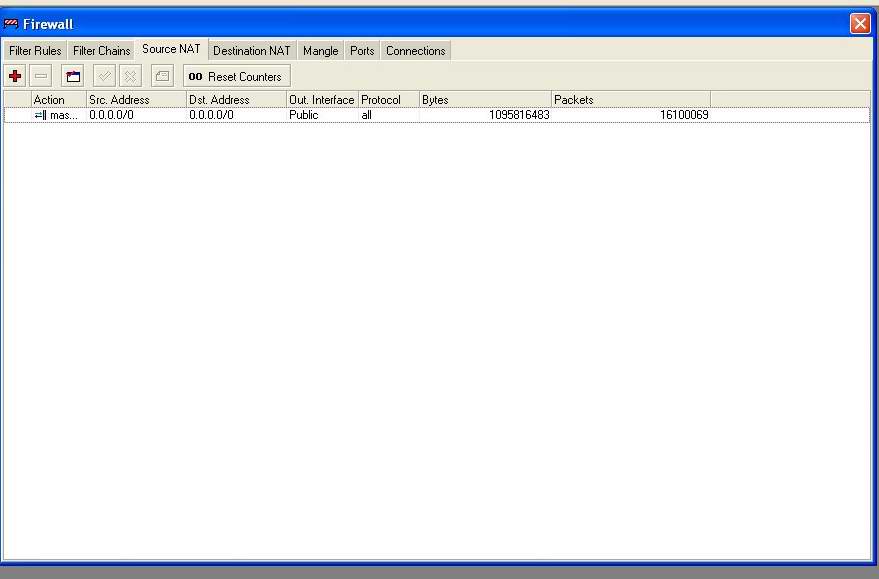This screenshot has height=579, width=879.
Task: Click the masquerade action icon in row
Action: [40, 115]
